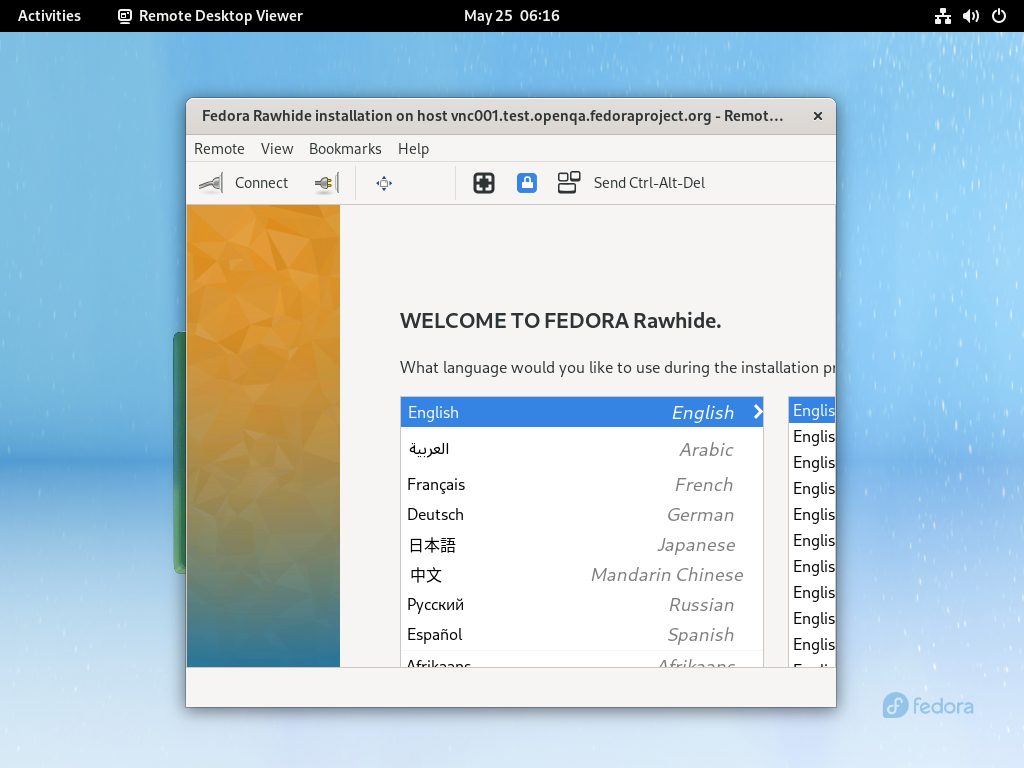Open the View menu
Image resolution: width=1024 pixels, height=768 pixels.
click(277, 149)
